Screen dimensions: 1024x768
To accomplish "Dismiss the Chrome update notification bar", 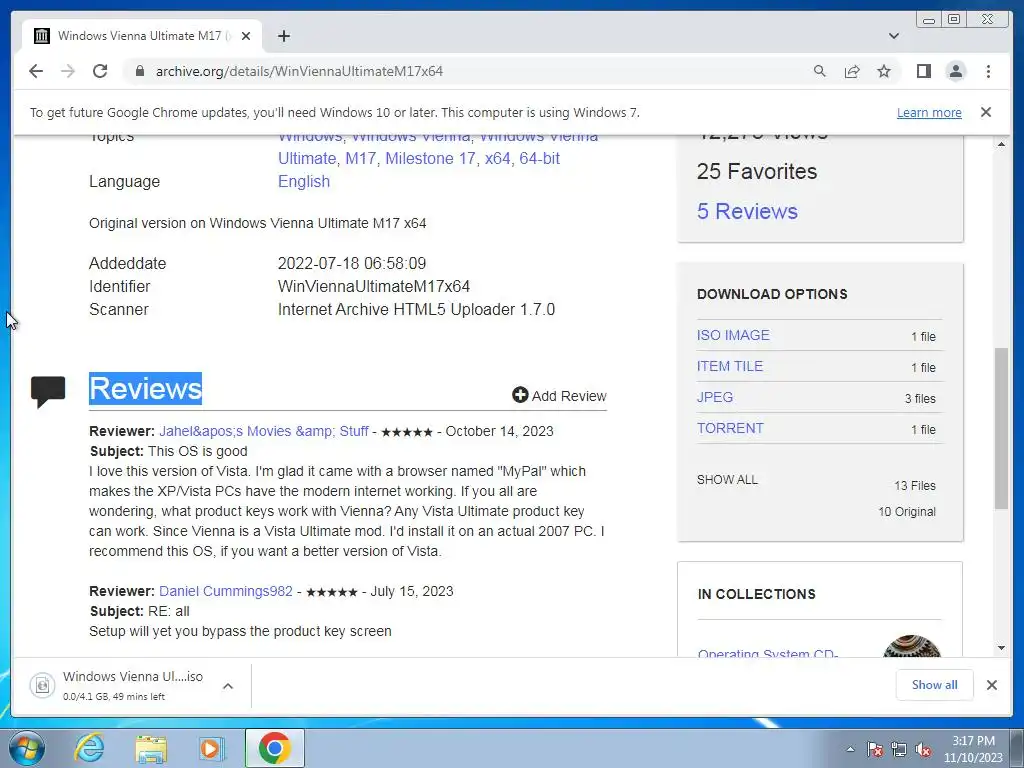I will coord(986,112).
